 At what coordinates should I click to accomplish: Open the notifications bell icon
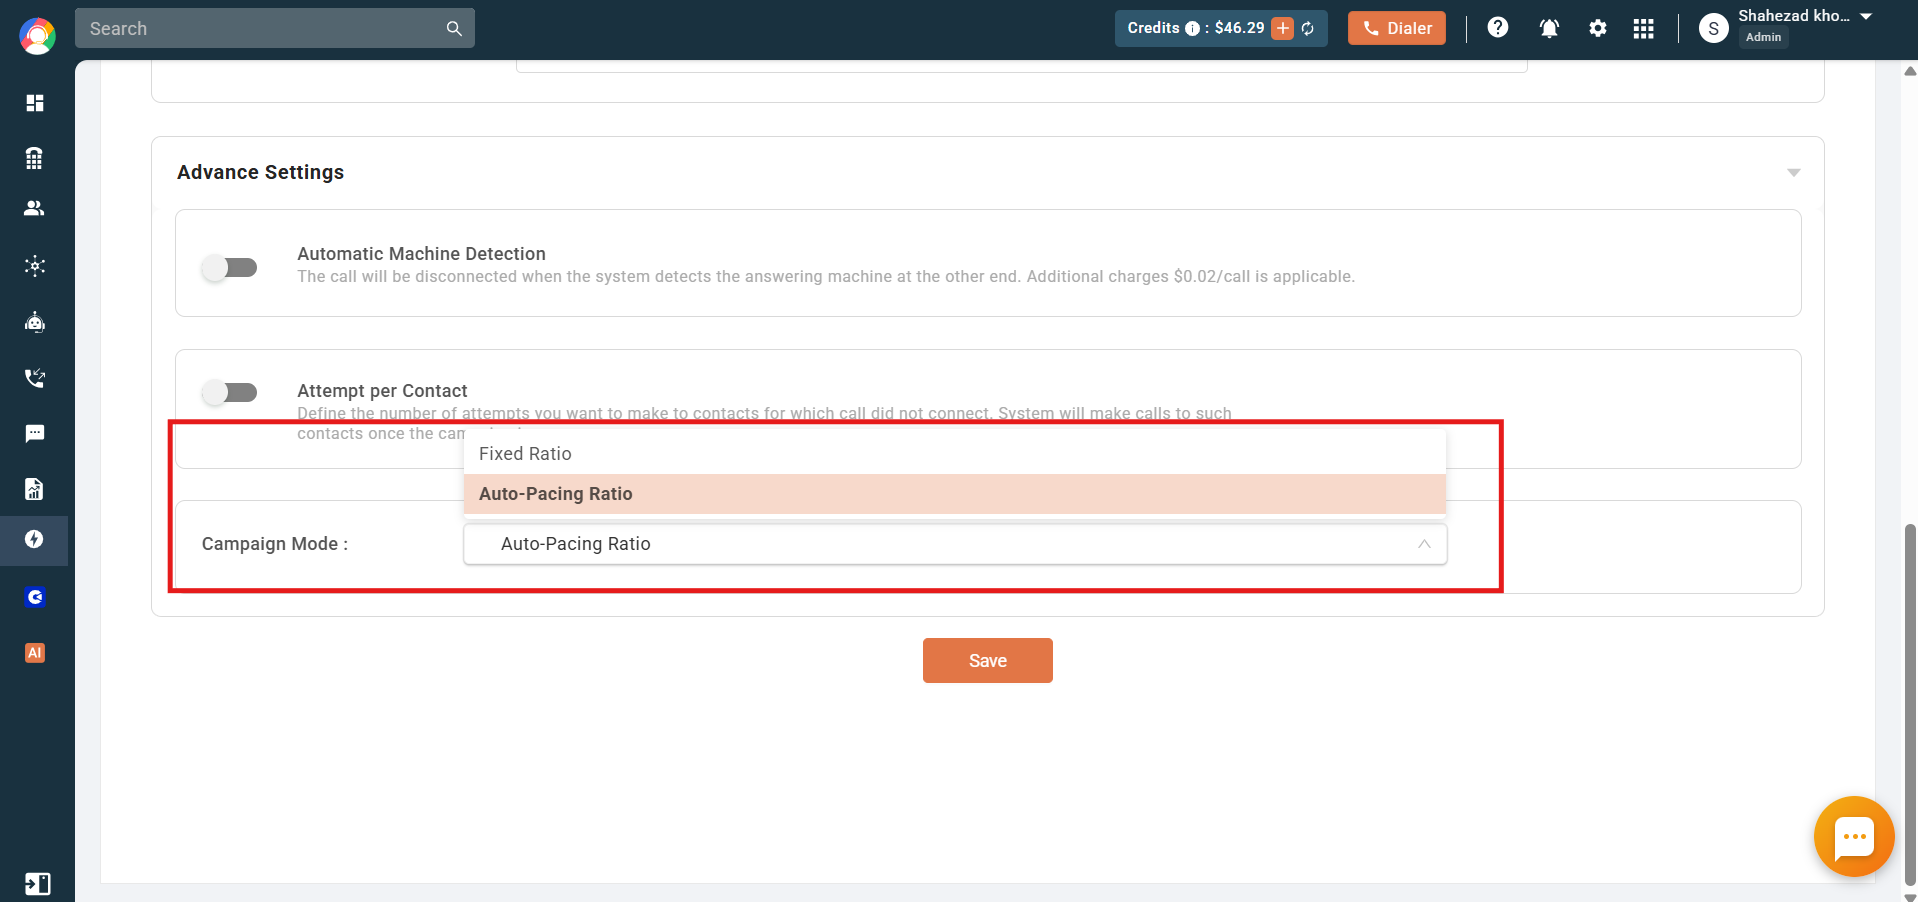coord(1549,28)
